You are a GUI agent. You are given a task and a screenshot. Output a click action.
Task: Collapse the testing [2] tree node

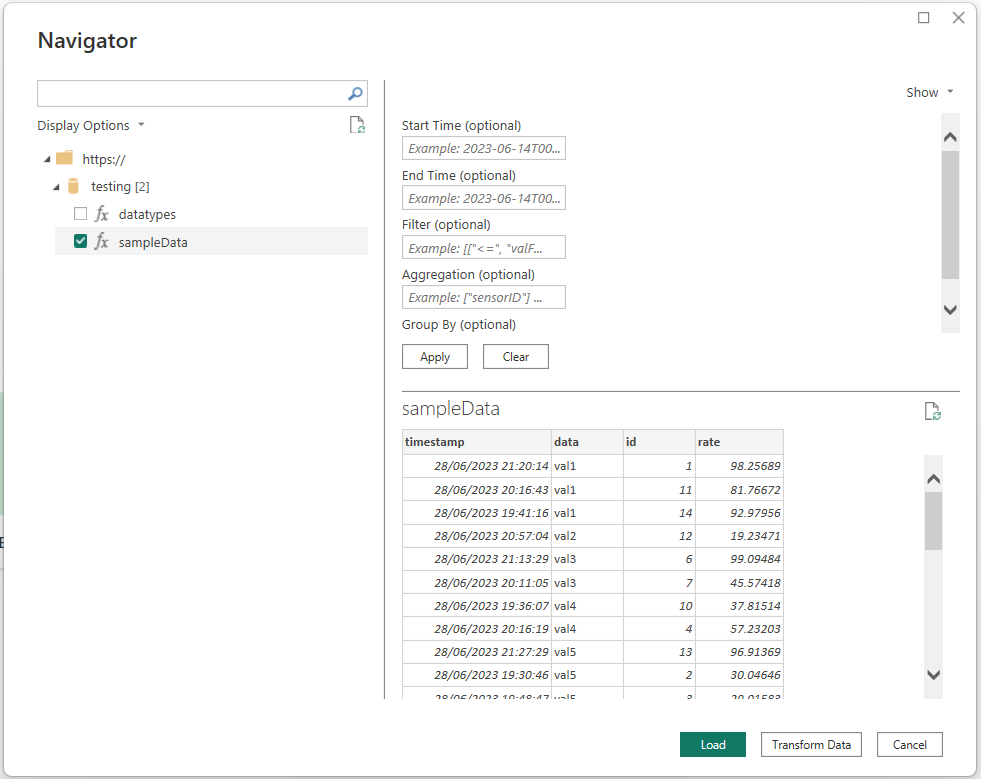(x=56, y=186)
